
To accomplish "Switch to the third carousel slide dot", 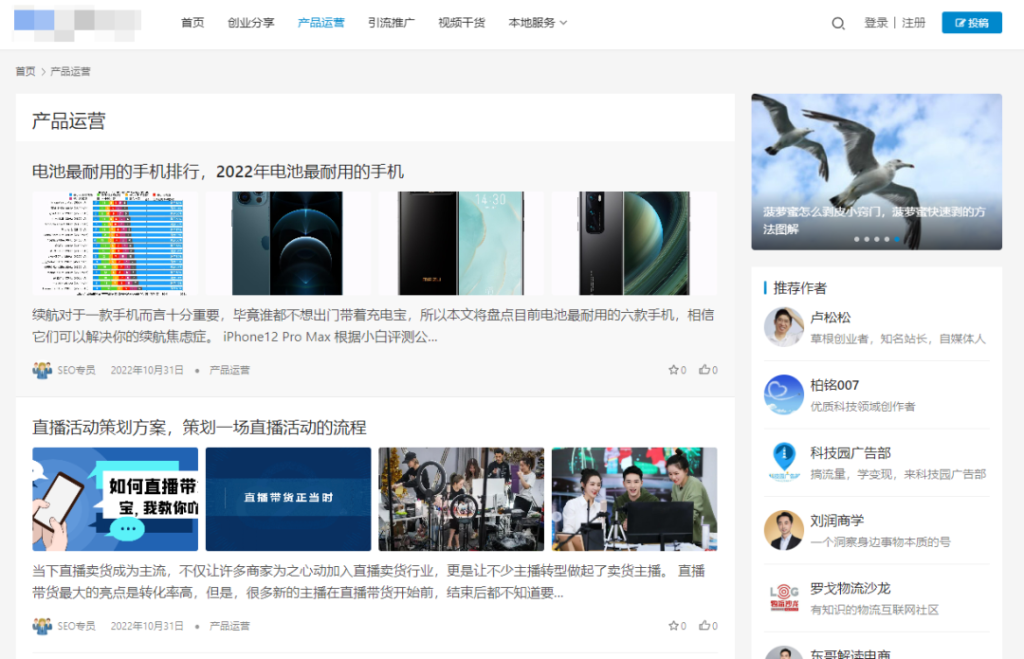I will pos(879,239).
